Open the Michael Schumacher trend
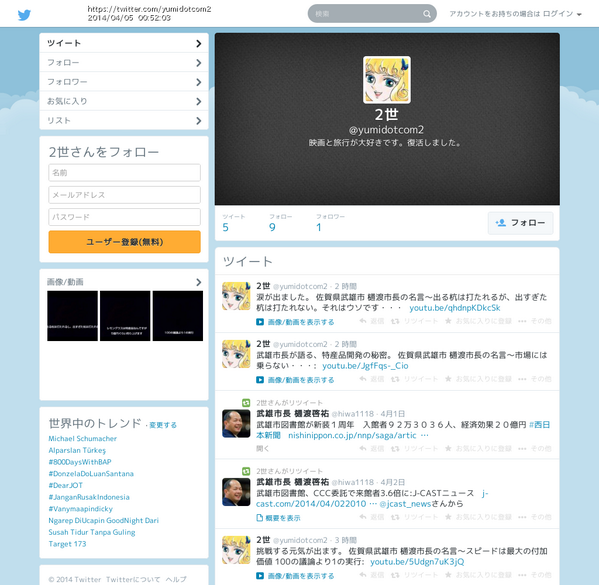This screenshot has height=585, width=599. 83,439
